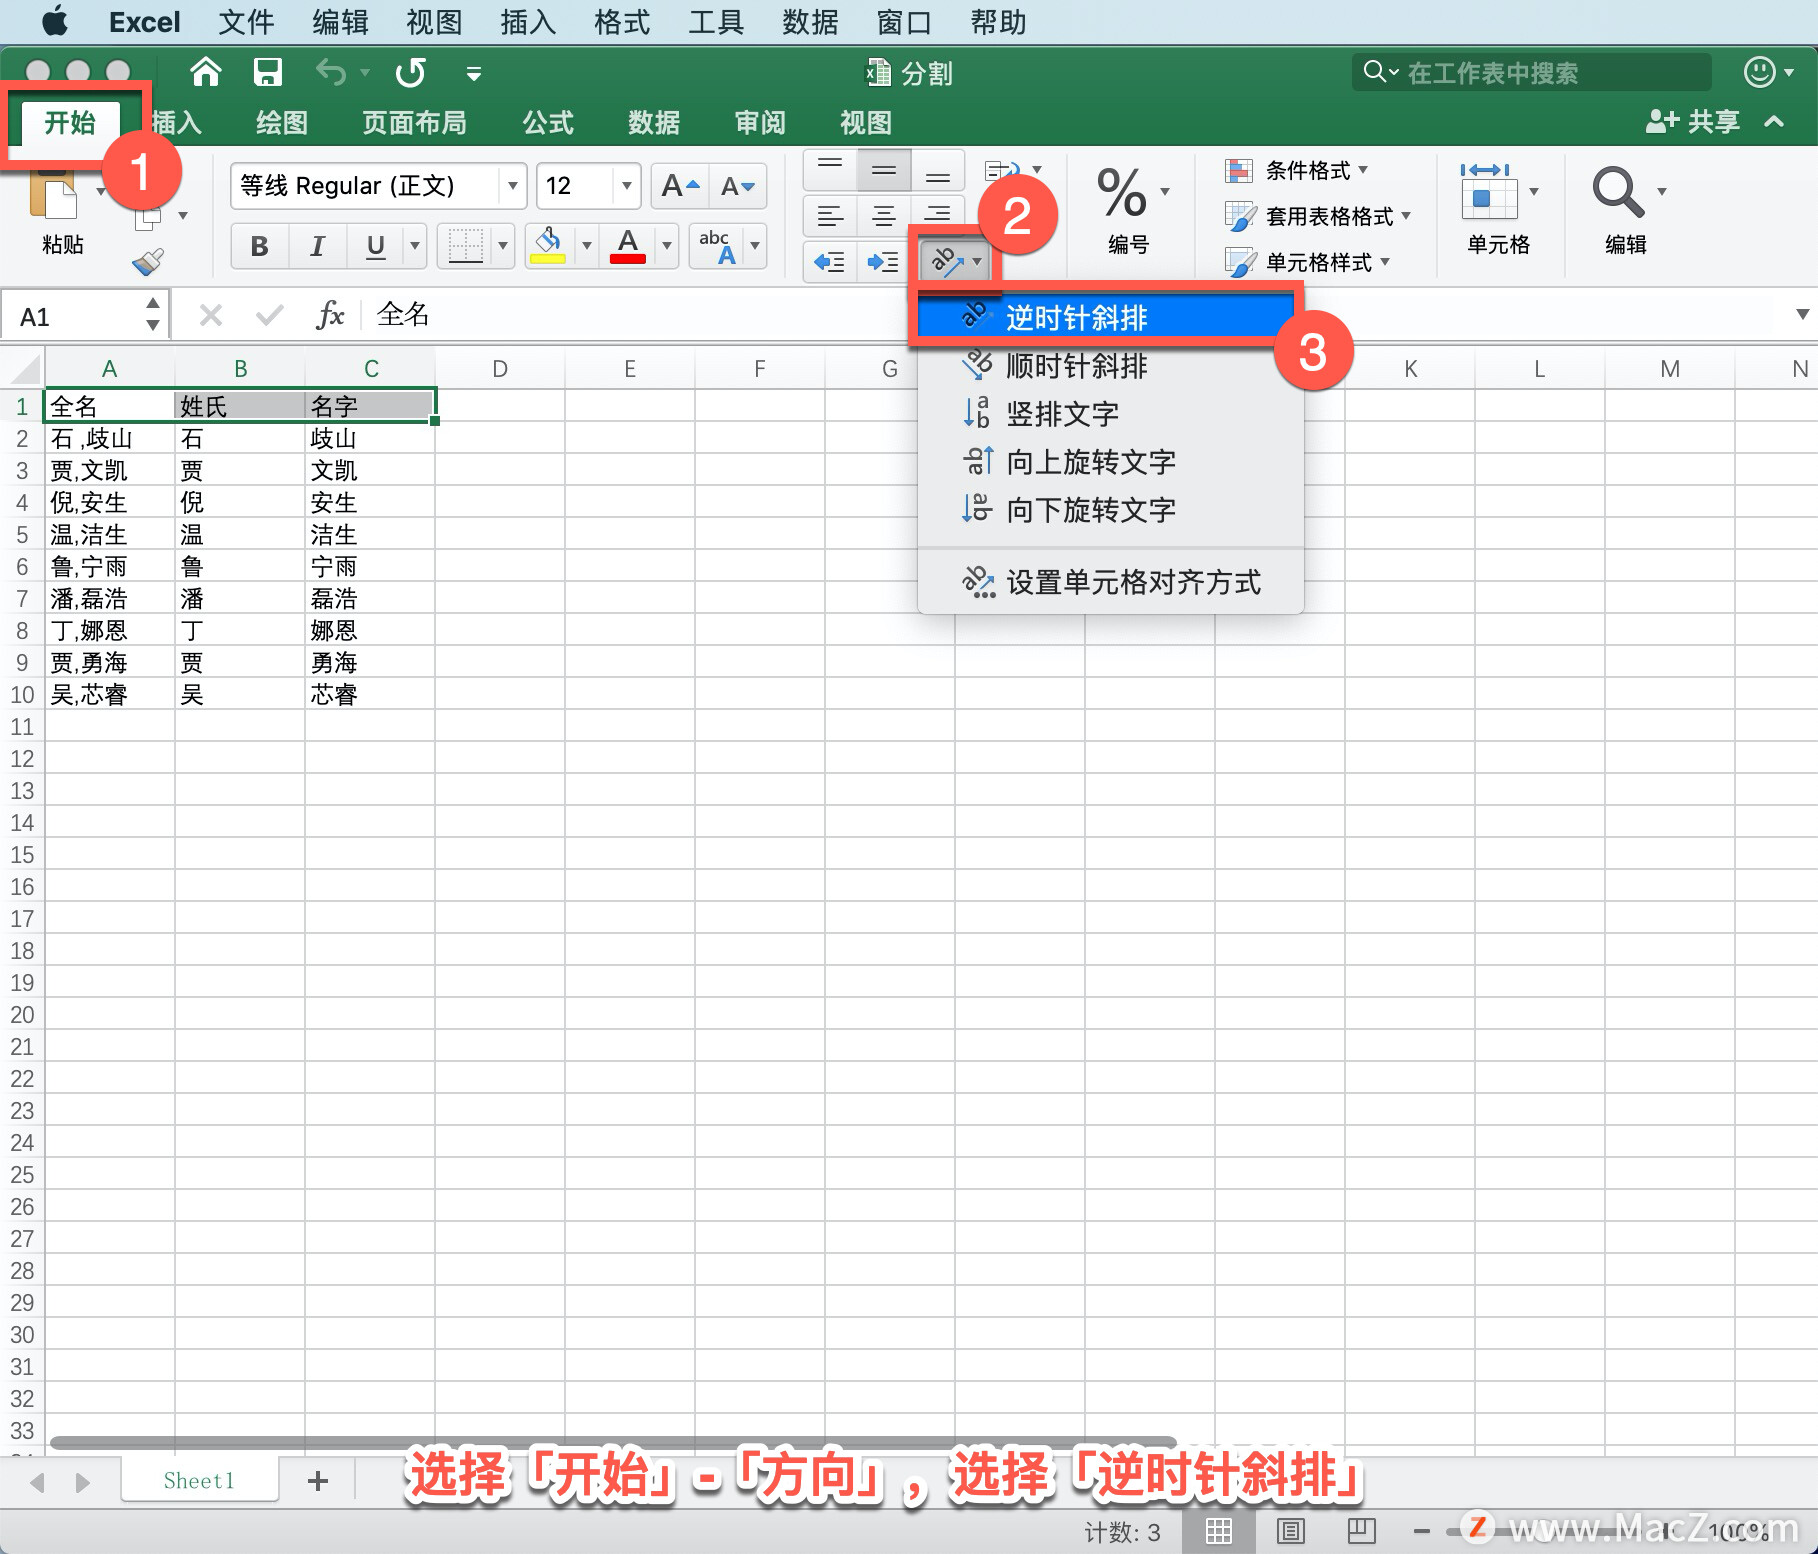The image size is (1818, 1554).
Task: Open Conditional Formatting (条件格式) menu
Action: pyautogui.click(x=1297, y=171)
